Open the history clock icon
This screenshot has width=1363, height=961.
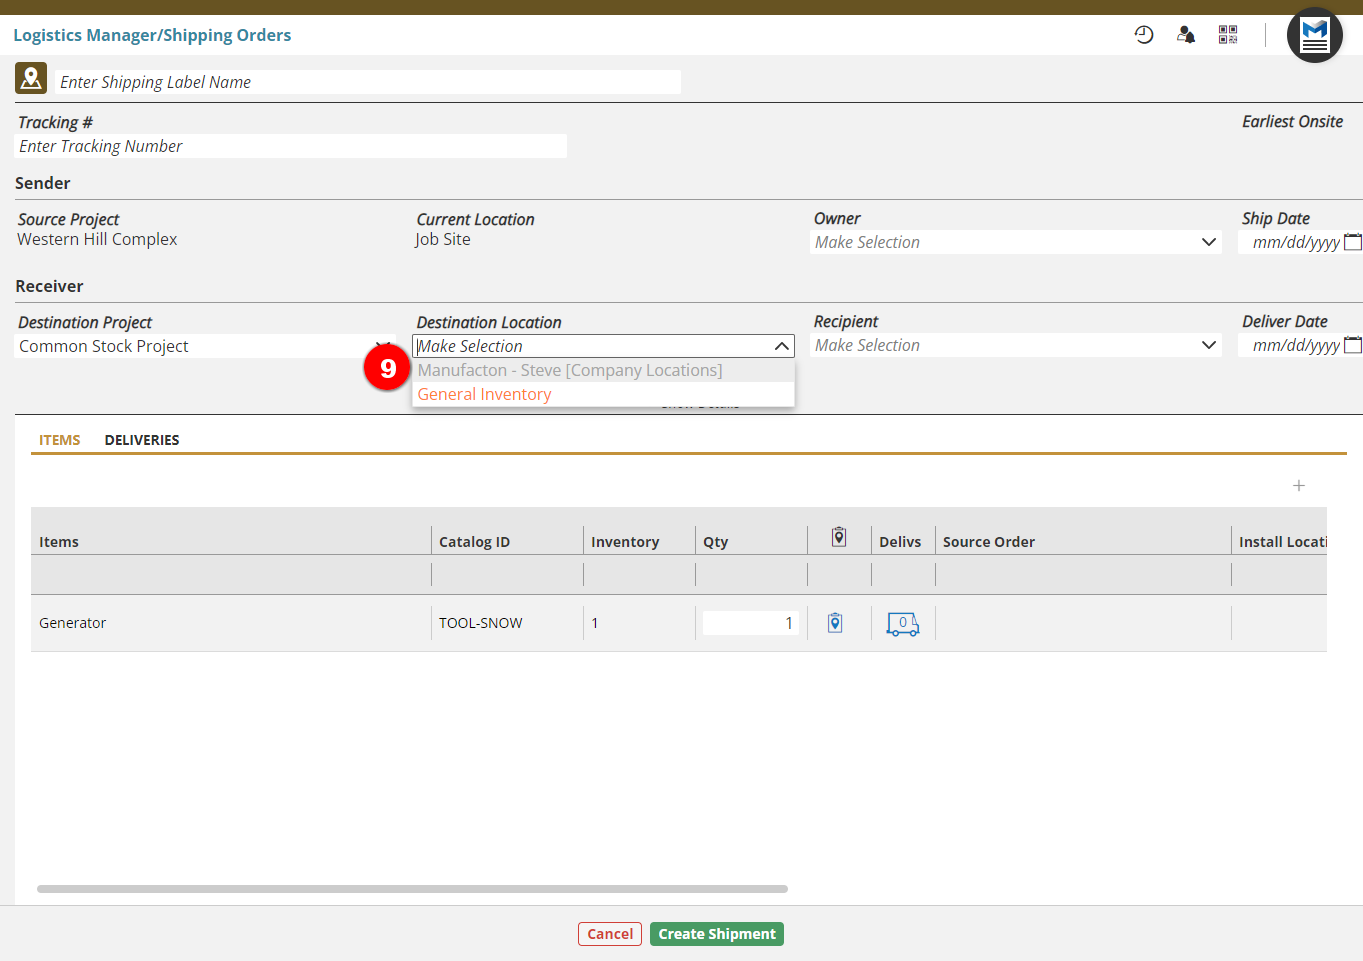[1144, 35]
